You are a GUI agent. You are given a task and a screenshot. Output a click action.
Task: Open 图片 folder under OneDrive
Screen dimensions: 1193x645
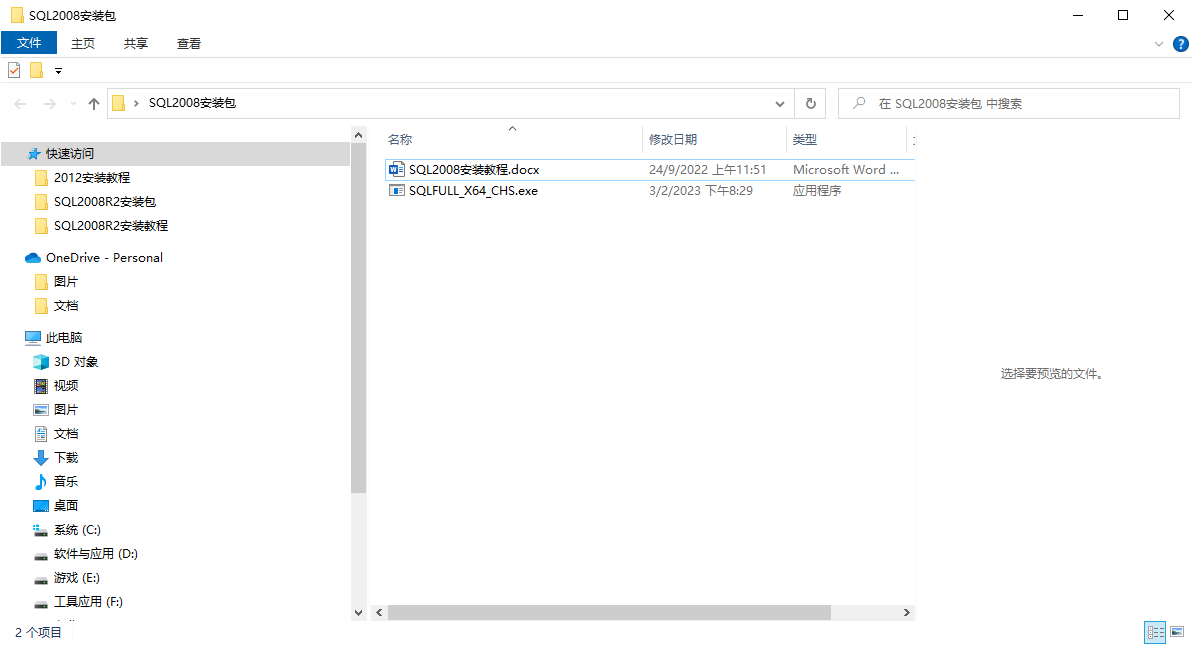point(66,281)
